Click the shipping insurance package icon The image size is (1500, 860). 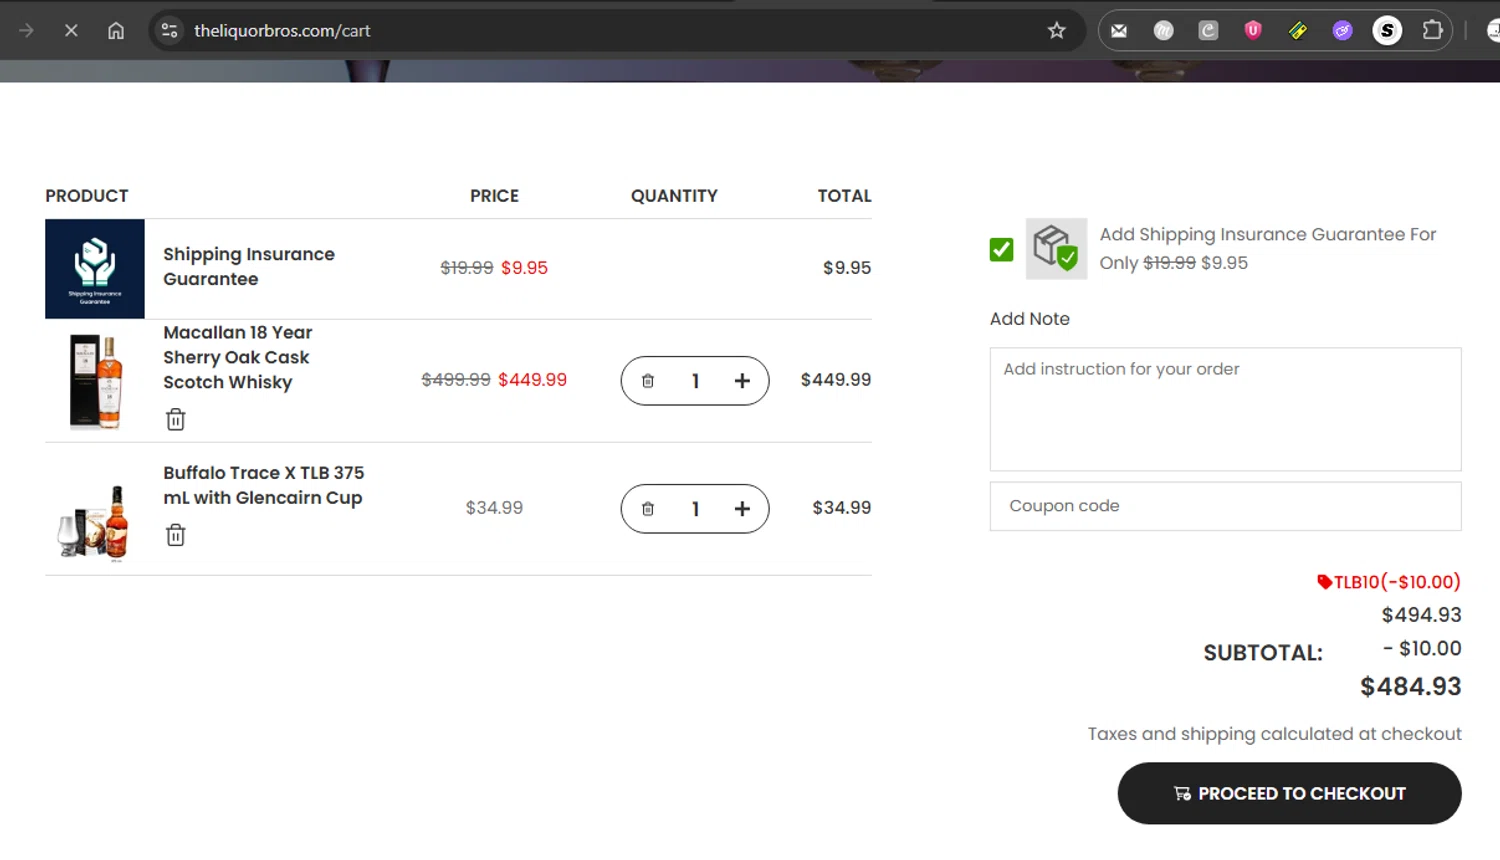pyautogui.click(x=1056, y=248)
